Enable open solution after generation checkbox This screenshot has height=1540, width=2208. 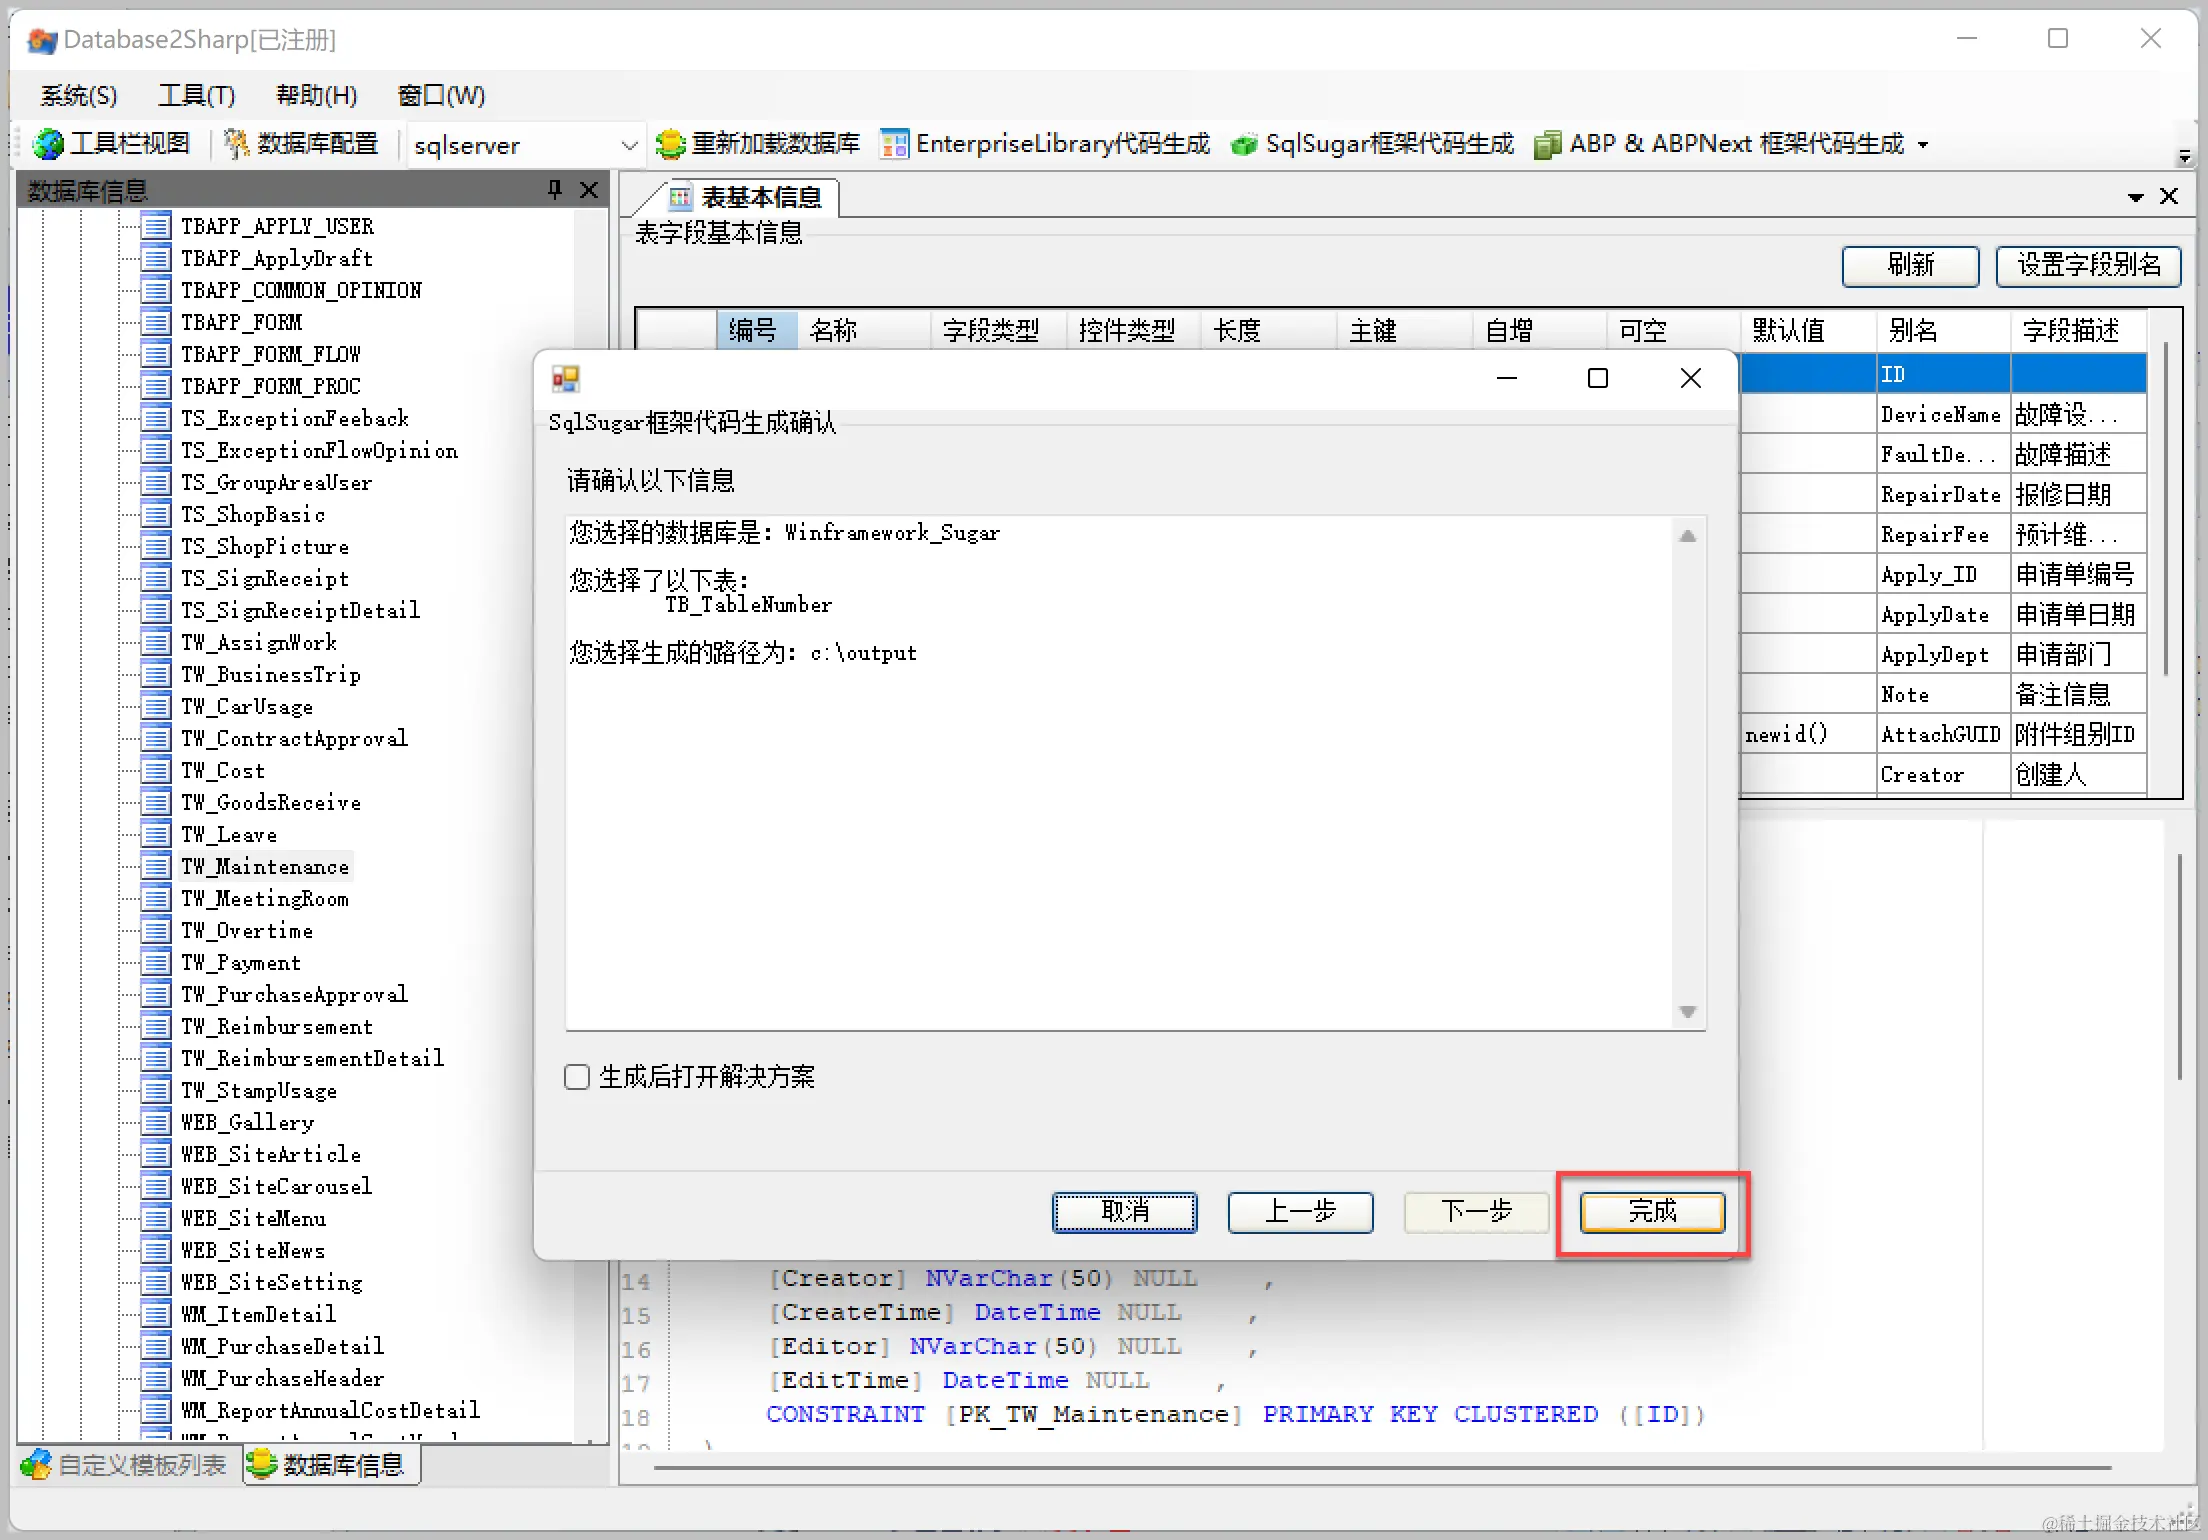click(x=577, y=1077)
